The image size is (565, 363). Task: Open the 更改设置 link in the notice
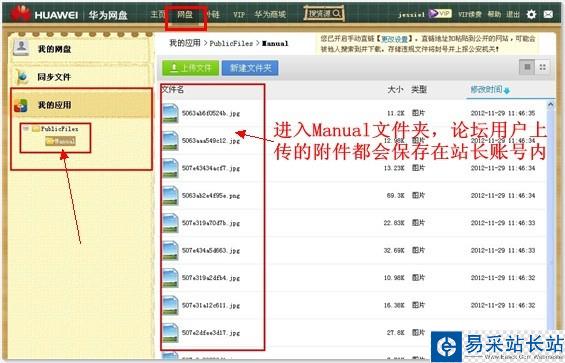(x=394, y=39)
